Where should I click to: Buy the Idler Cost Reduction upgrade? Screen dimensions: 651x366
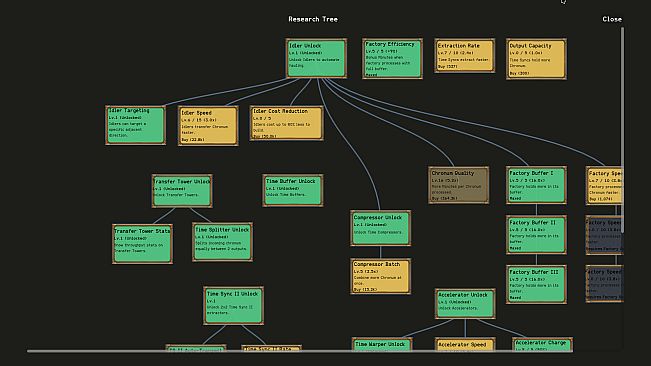coord(286,123)
